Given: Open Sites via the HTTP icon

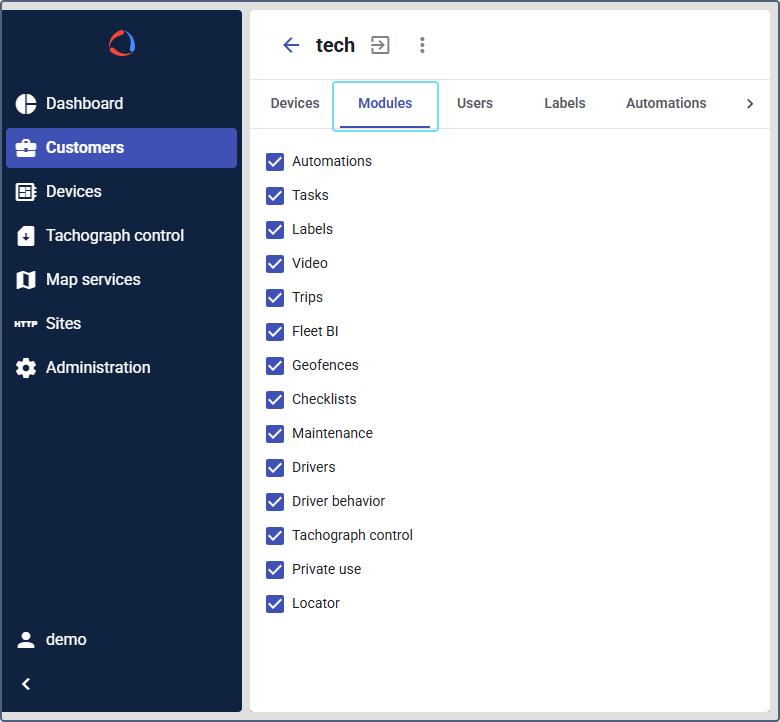Looking at the screenshot, I should [26, 324].
